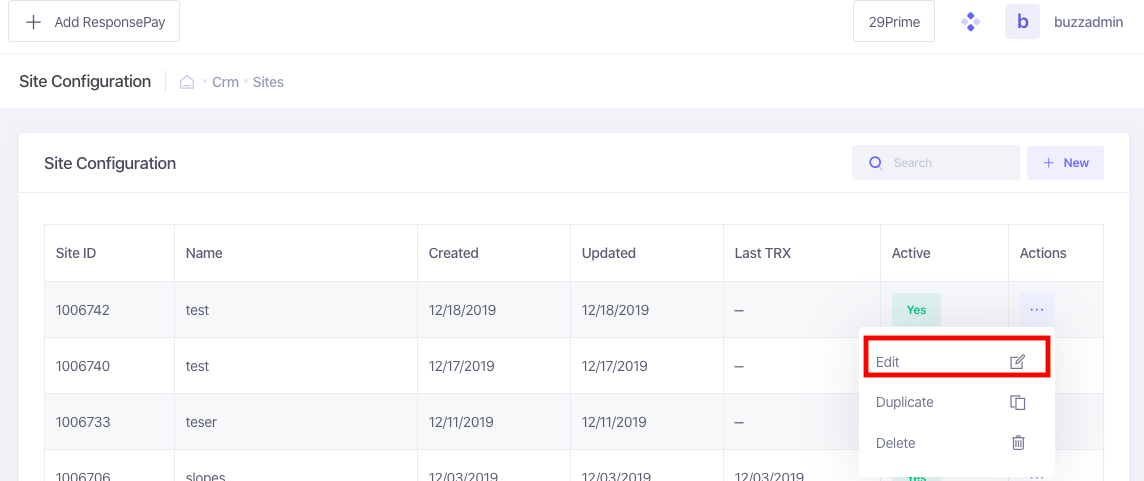The width and height of the screenshot is (1144, 481).
Task: Open the diamond apps icon near 29Prime
Action: [970, 22]
